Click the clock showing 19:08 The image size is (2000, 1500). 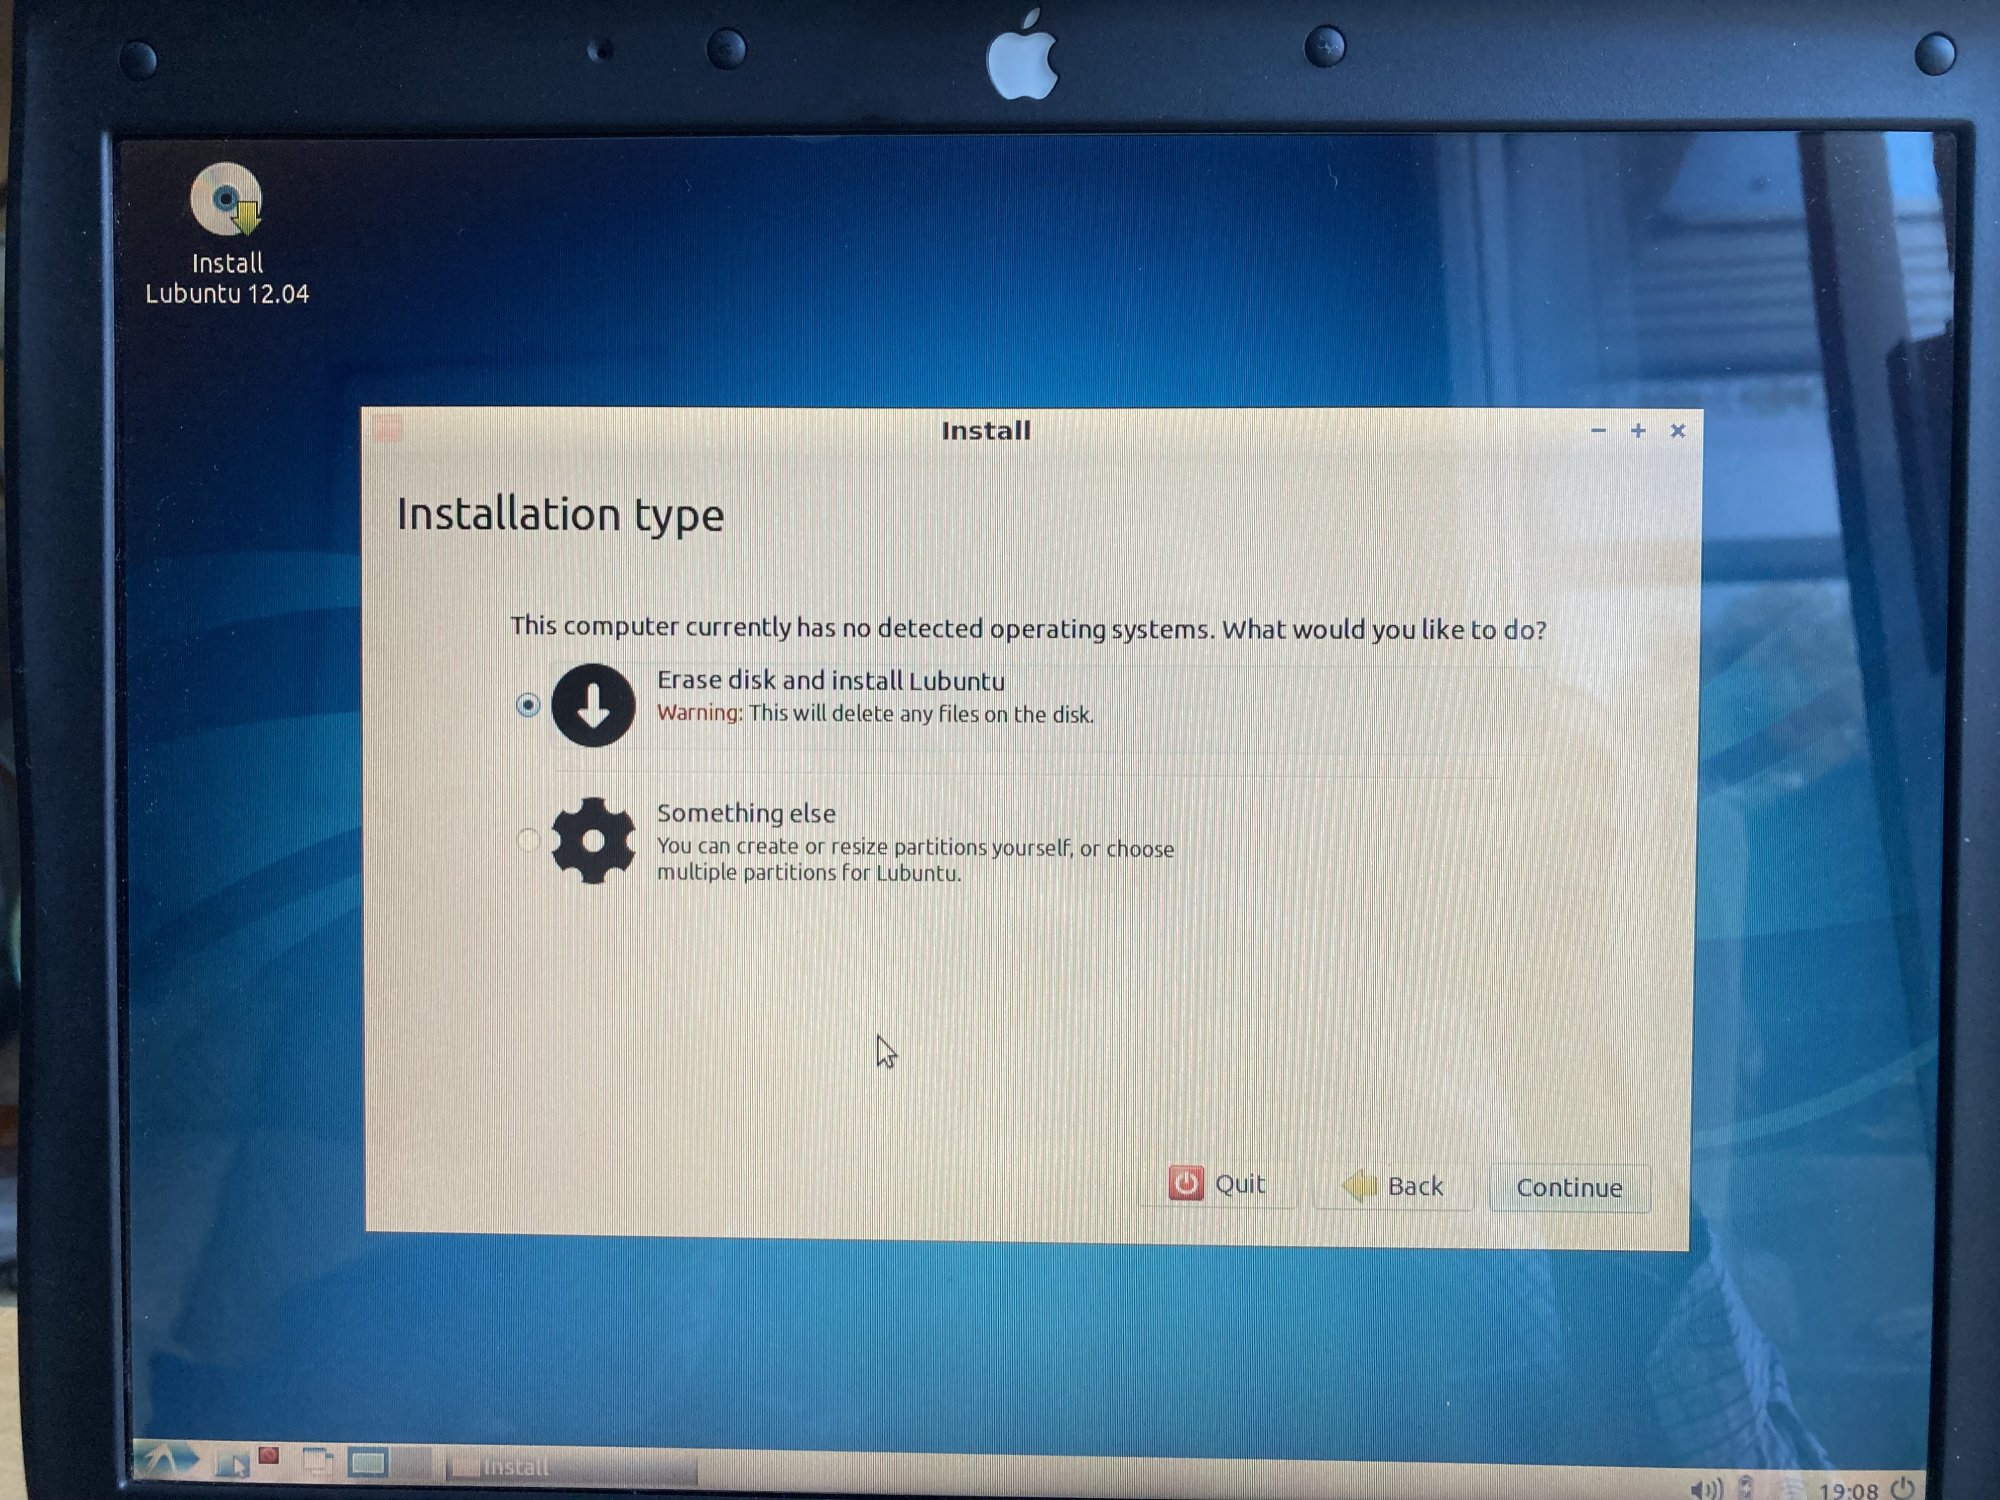1849,1490
